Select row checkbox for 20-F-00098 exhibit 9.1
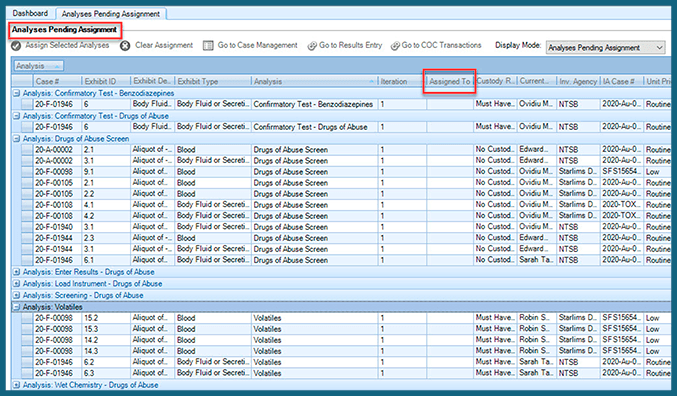677x396 pixels. pyautogui.click(x=27, y=172)
